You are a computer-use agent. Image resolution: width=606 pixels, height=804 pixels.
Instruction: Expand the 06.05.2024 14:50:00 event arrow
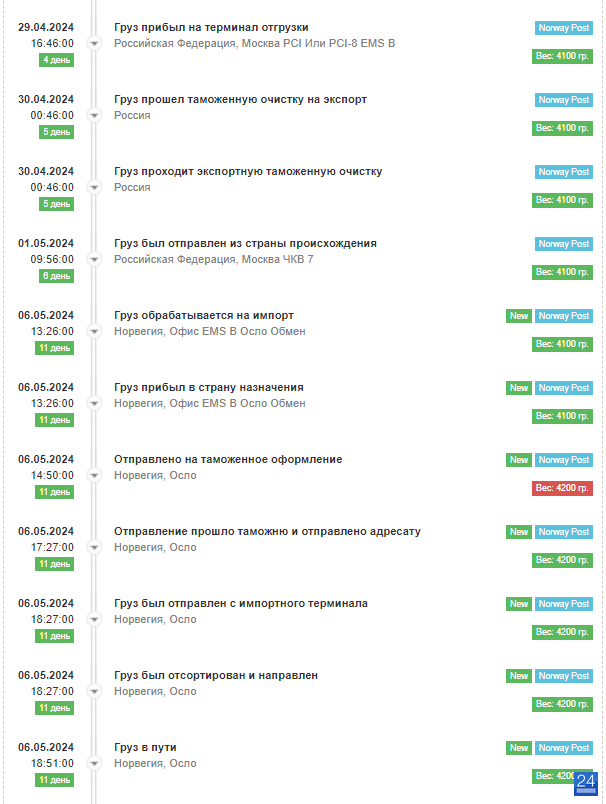coord(94,475)
